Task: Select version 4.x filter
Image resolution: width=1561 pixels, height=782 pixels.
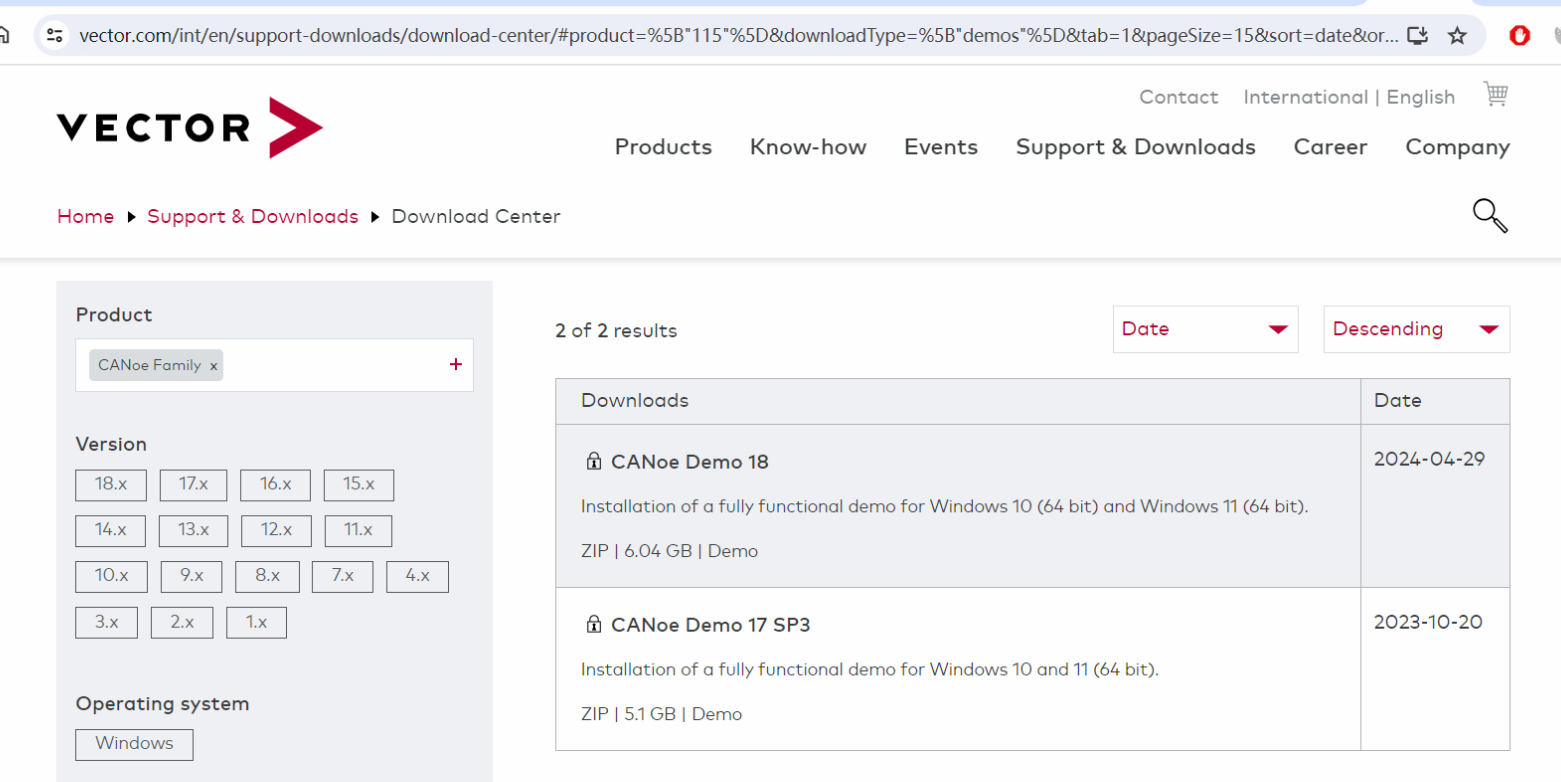Action: click(417, 577)
